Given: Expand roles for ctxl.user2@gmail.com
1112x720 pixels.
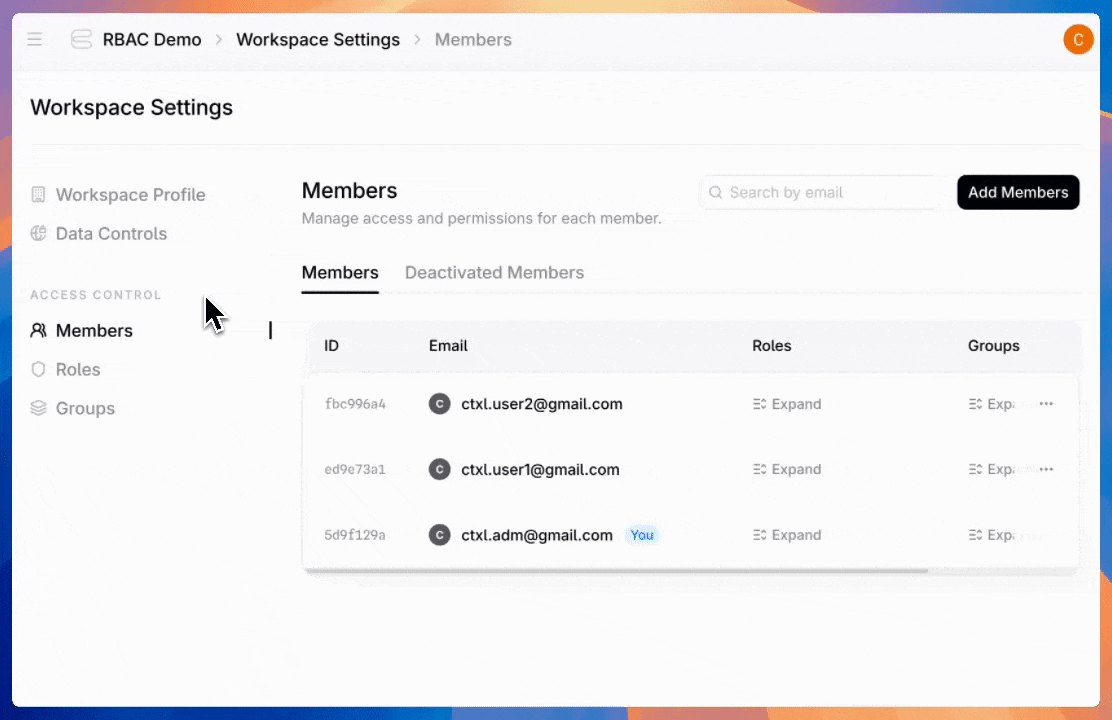Looking at the screenshot, I should (787, 404).
